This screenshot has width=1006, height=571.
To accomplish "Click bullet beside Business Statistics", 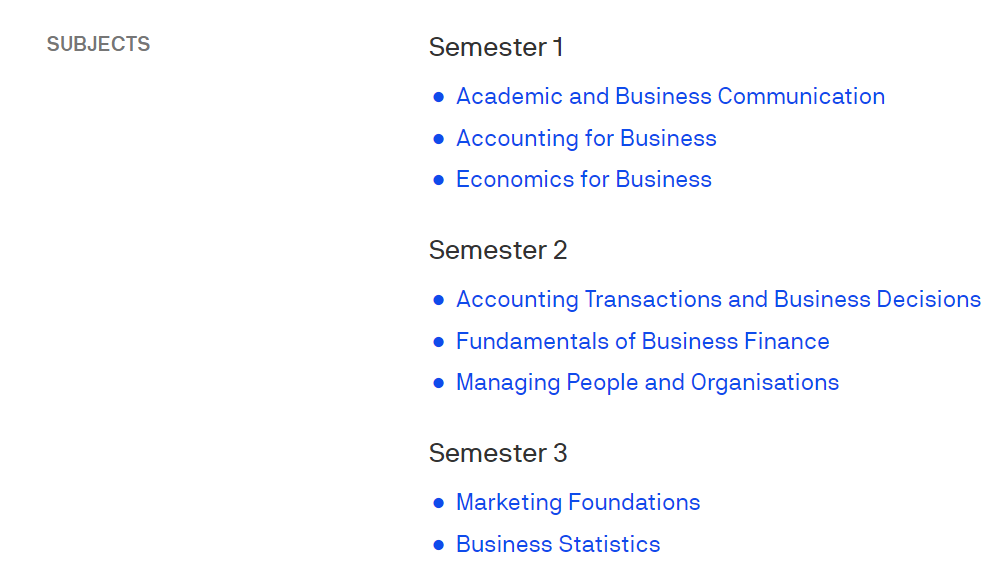I will pos(439,545).
